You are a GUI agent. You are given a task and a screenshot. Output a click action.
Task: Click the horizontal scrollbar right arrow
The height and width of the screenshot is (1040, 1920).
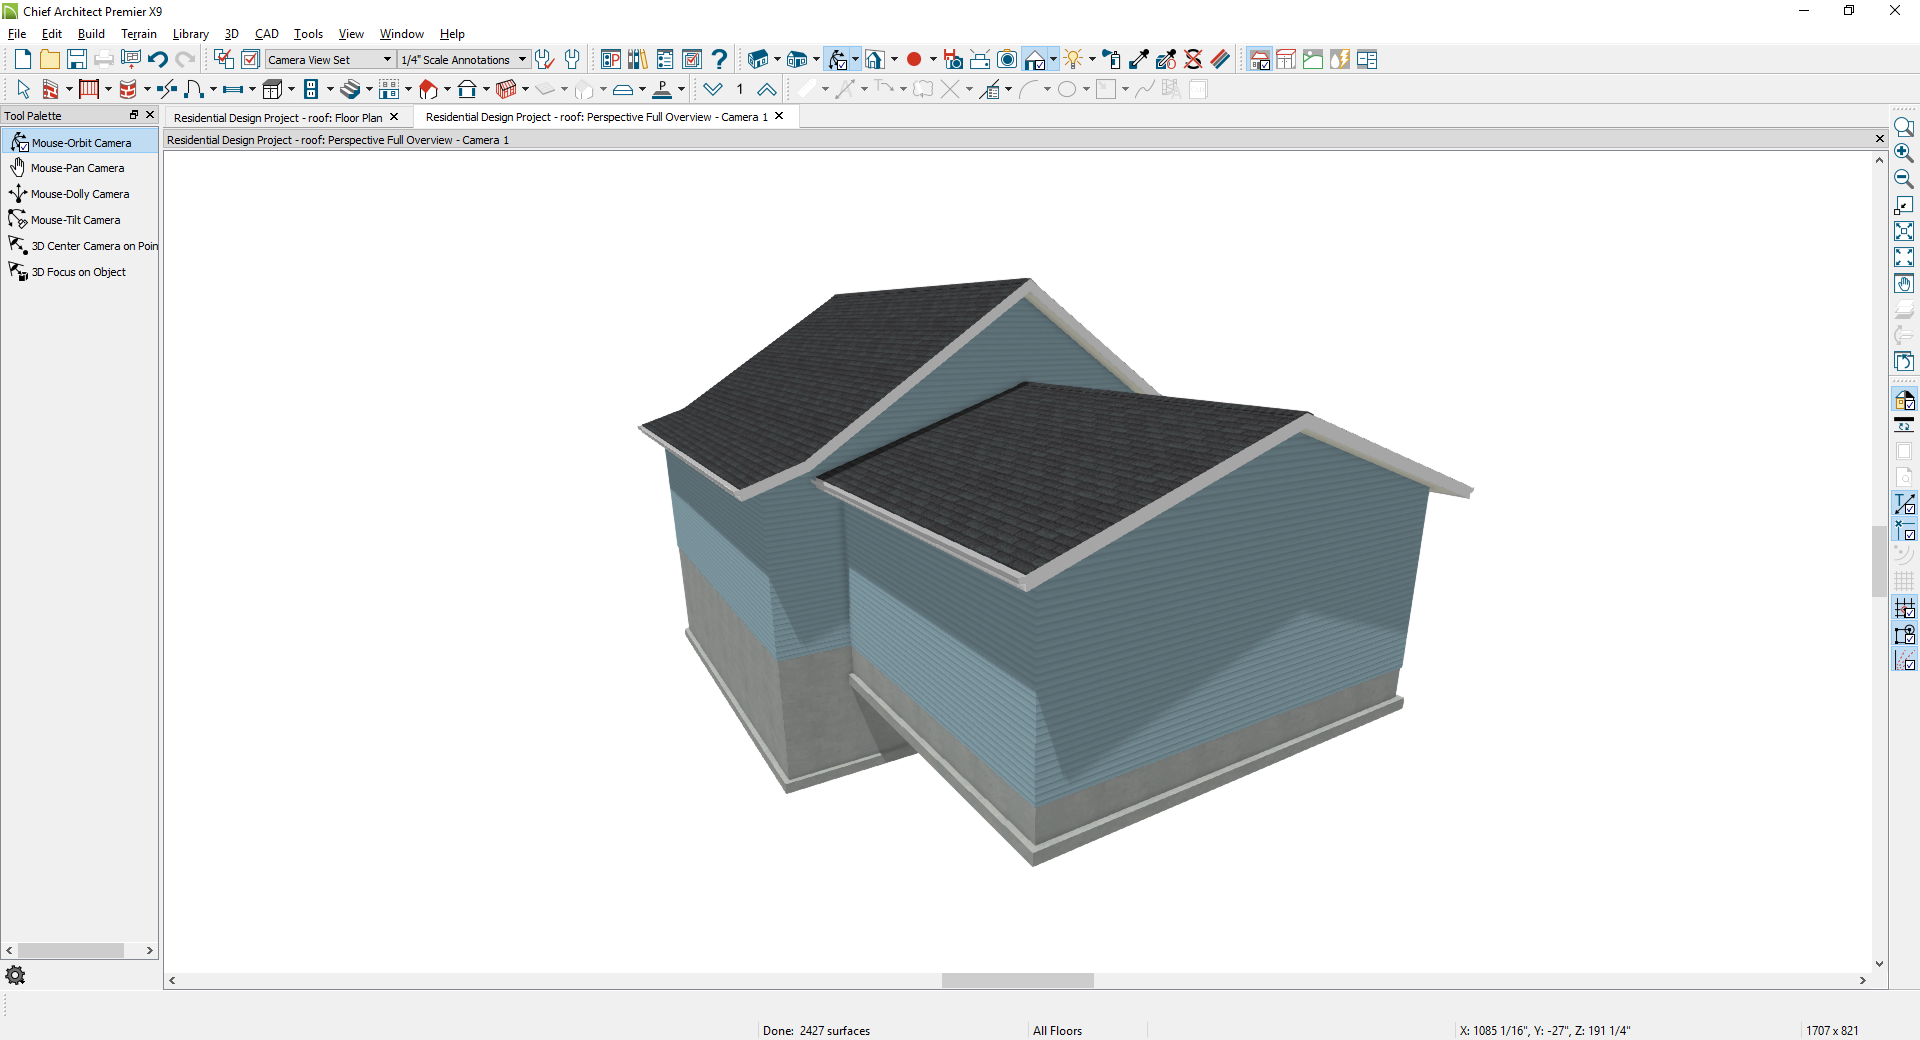(1864, 981)
